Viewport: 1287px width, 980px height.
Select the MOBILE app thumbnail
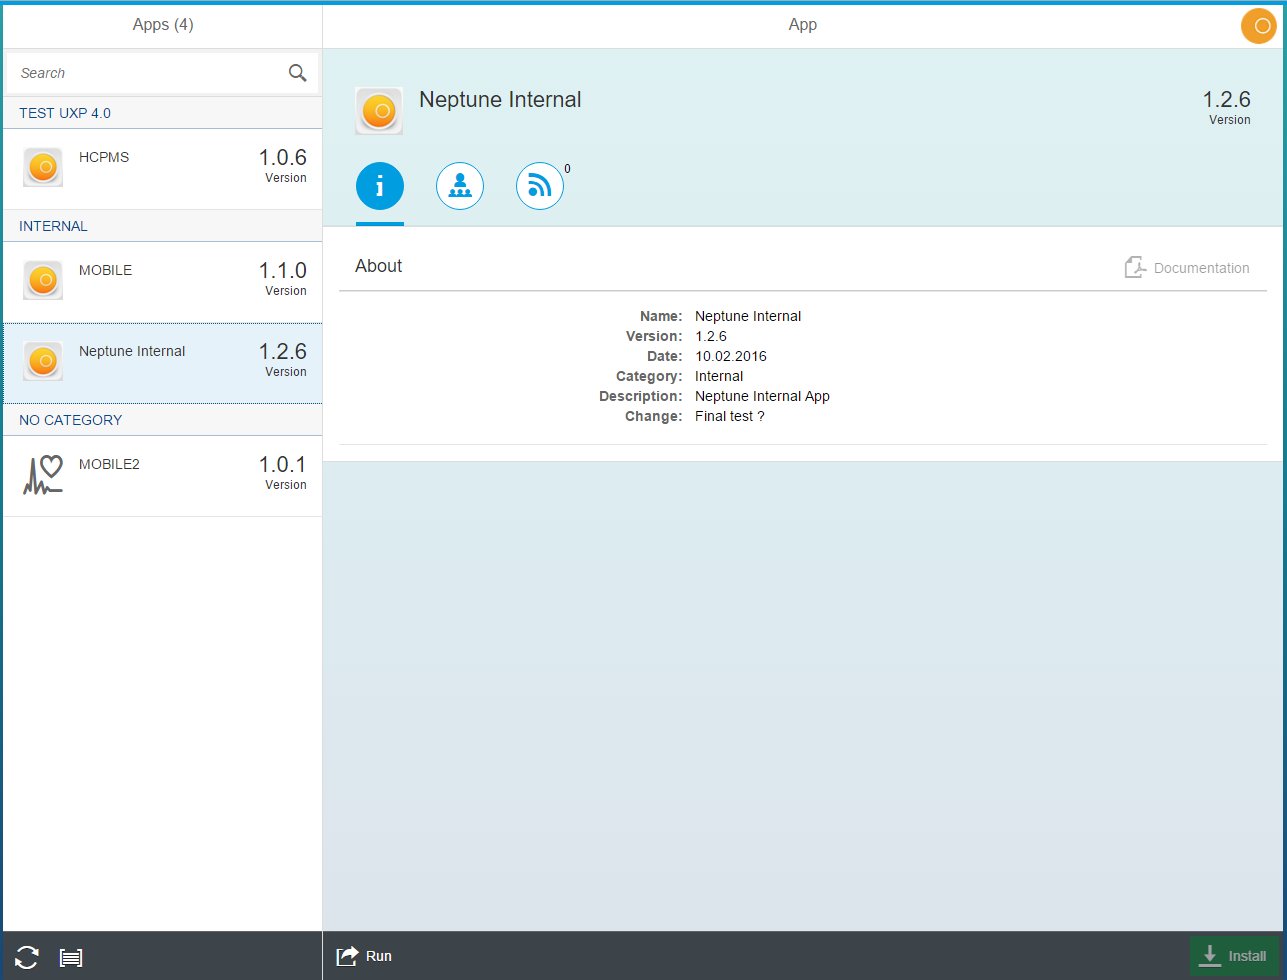click(x=42, y=280)
